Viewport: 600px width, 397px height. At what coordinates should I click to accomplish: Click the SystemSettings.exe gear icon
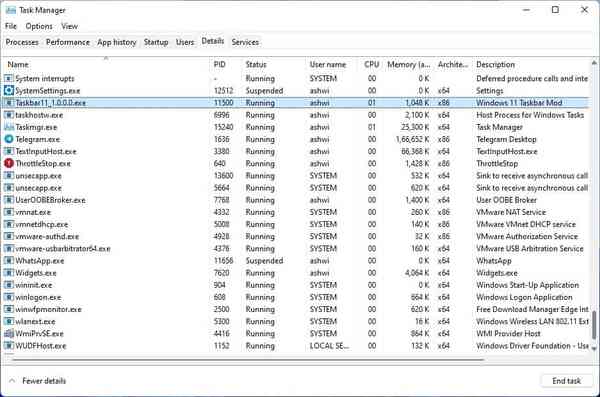[9, 91]
